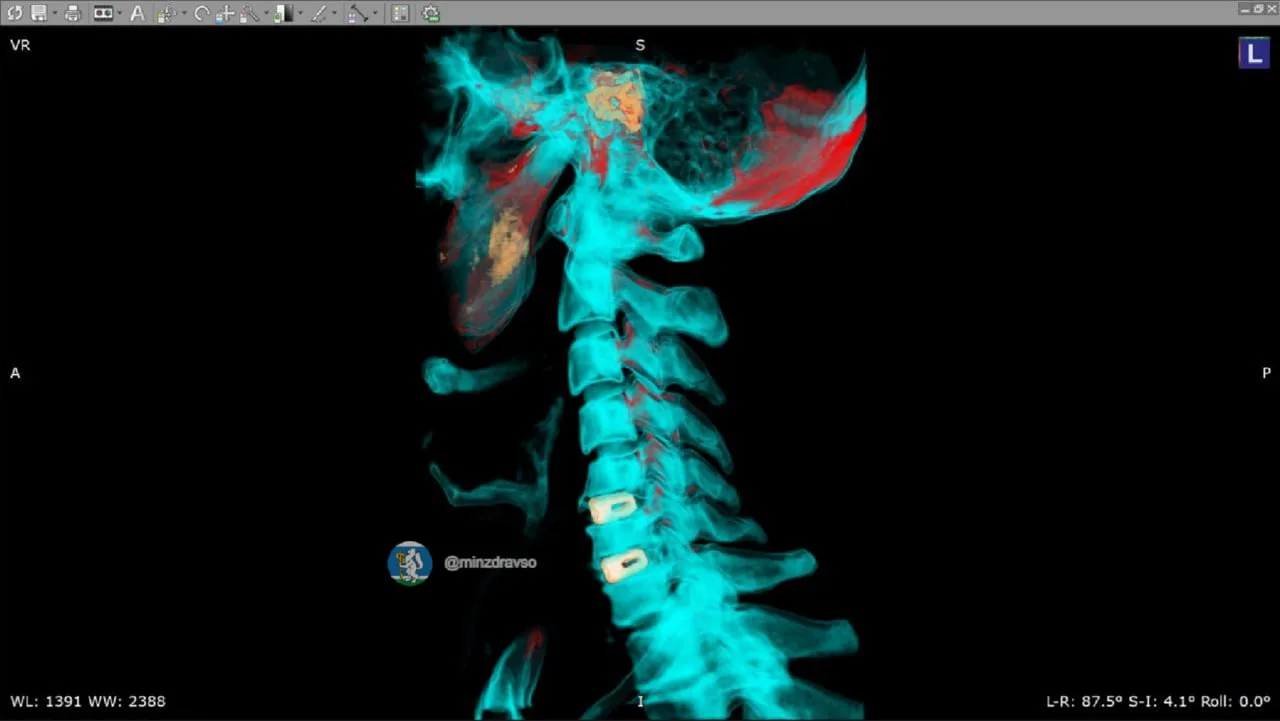This screenshot has height=721, width=1280.
Task: Expand the save options dropdown arrow
Action: [x=54, y=13]
